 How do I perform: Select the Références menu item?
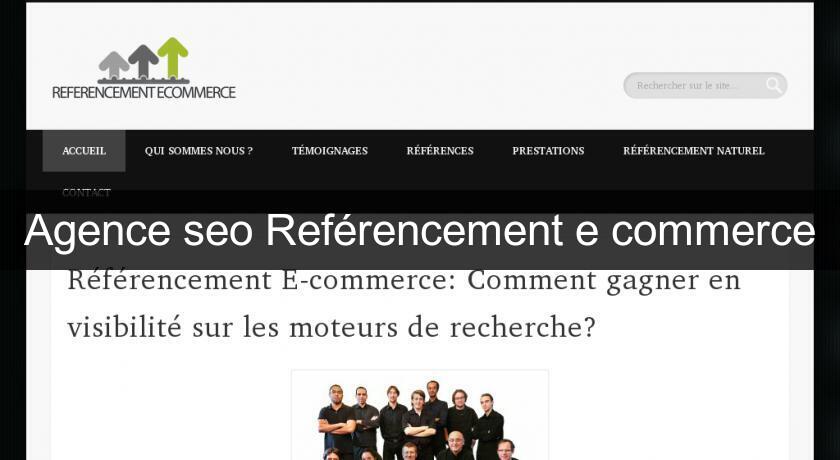[x=440, y=151]
